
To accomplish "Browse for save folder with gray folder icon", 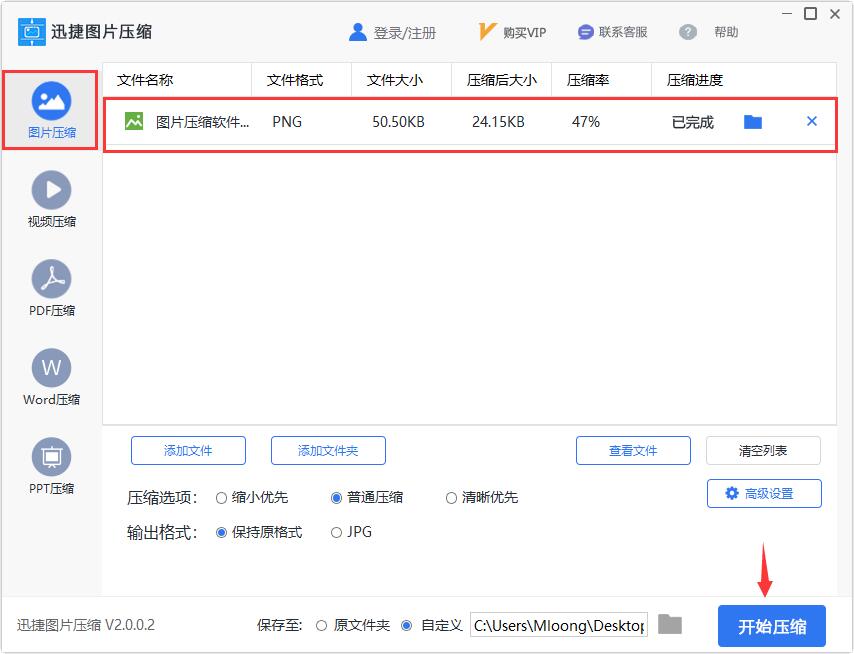I will point(670,624).
